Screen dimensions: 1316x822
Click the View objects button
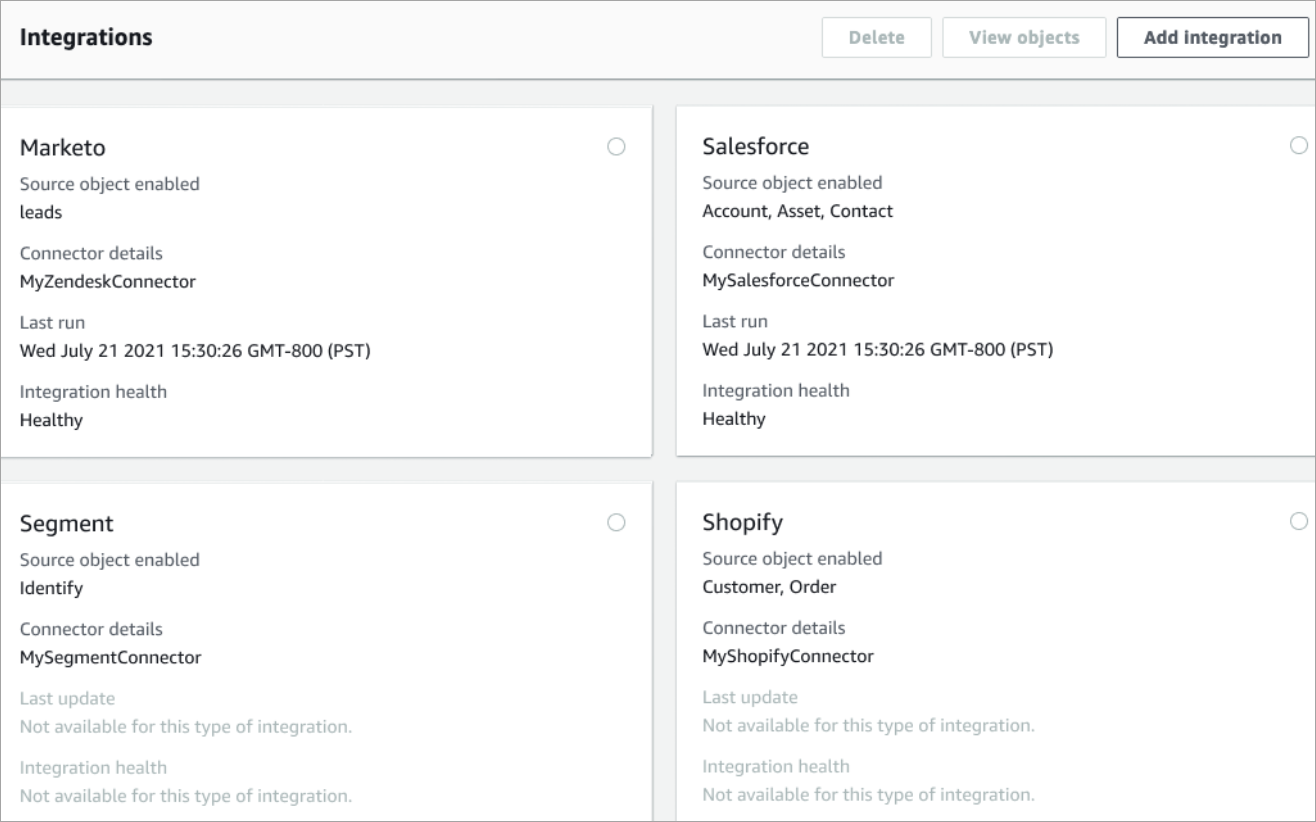pyautogui.click(x=1023, y=36)
